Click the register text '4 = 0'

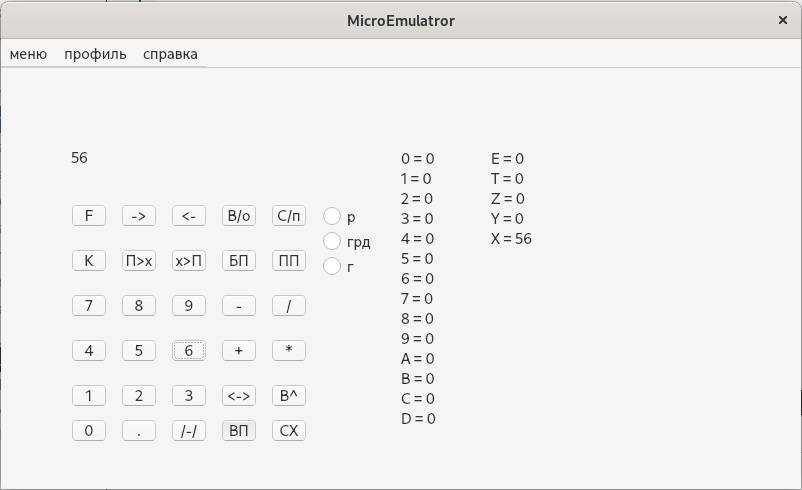[x=418, y=238]
